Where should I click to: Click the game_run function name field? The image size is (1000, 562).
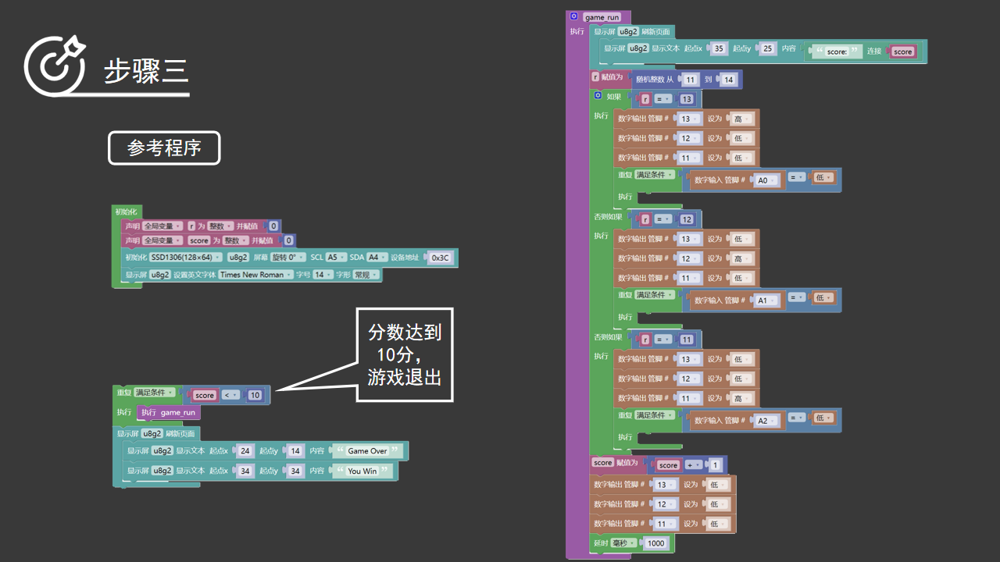(601, 17)
